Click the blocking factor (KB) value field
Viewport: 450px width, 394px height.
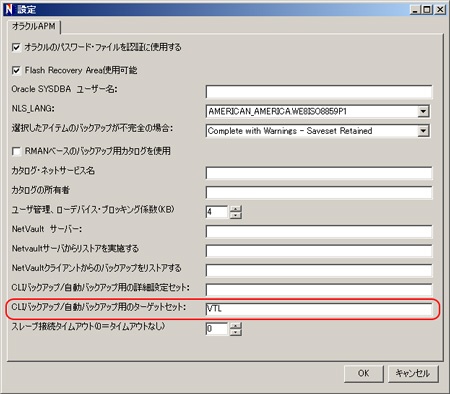(x=217, y=212)
